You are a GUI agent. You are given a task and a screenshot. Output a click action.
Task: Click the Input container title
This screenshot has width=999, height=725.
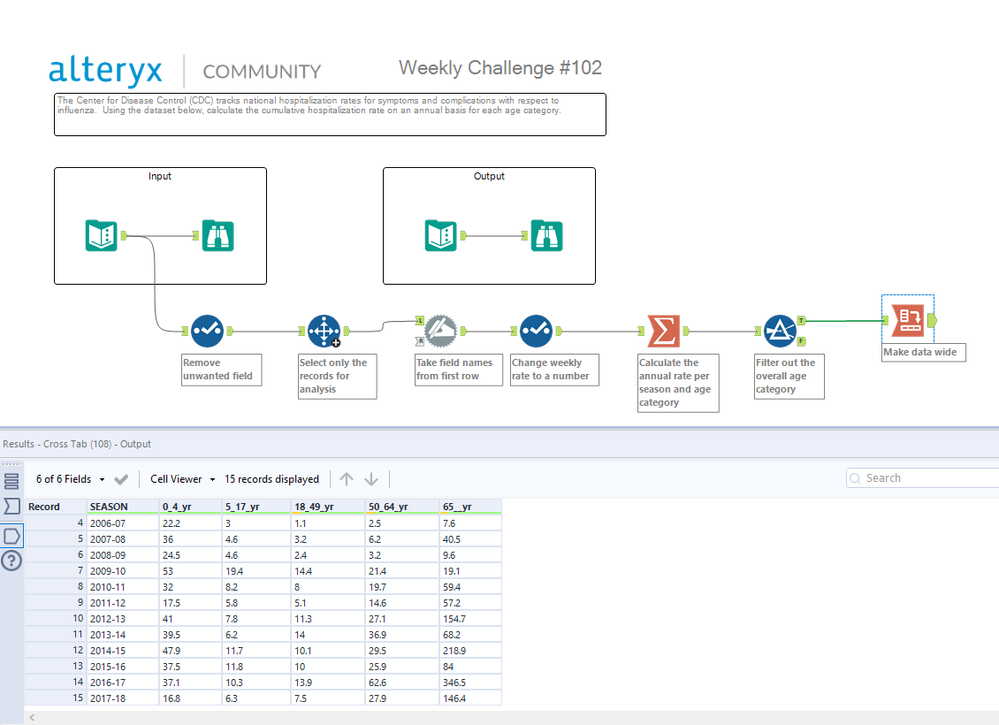160,176
